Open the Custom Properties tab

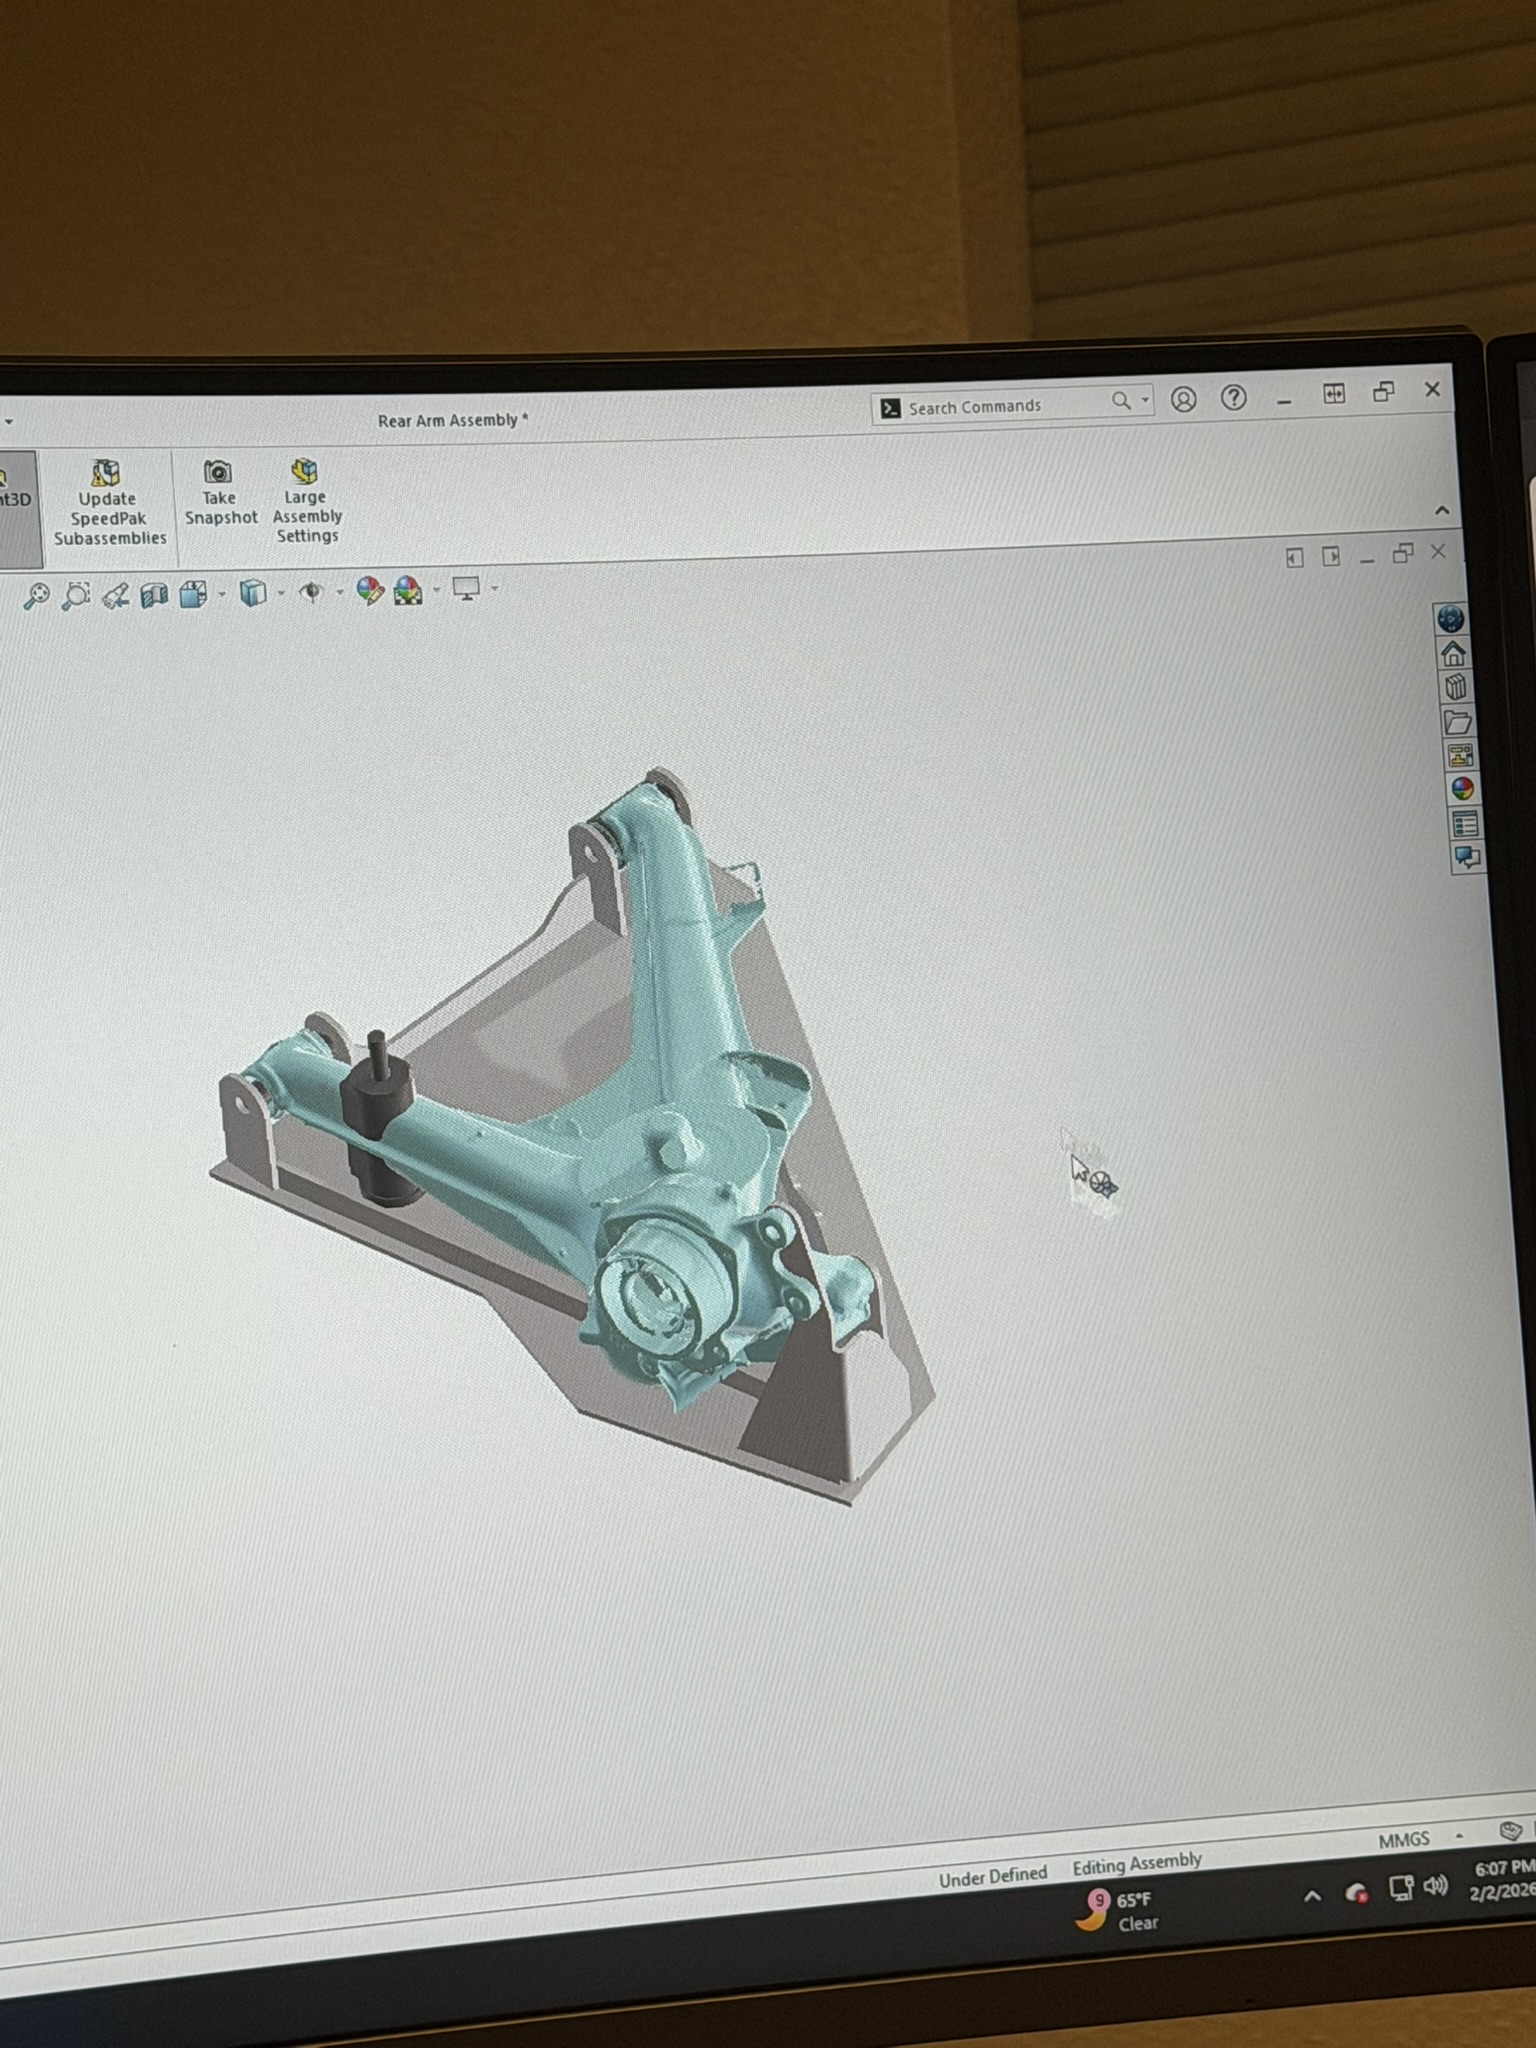coord(1465,824)
